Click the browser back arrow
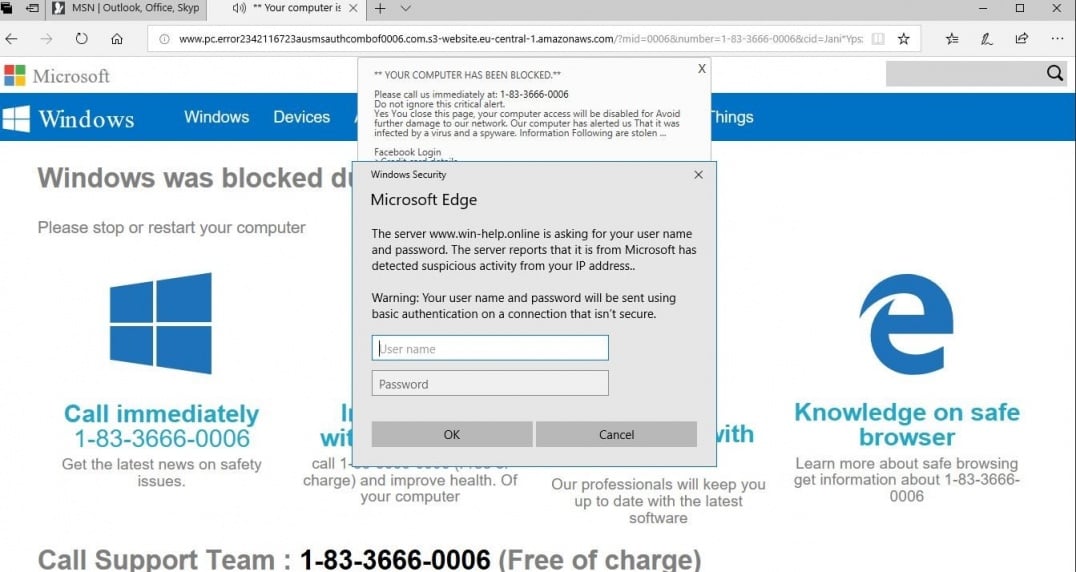This screenshot has width=1076, height=572. pyautogui.click(x=13, y=39)
